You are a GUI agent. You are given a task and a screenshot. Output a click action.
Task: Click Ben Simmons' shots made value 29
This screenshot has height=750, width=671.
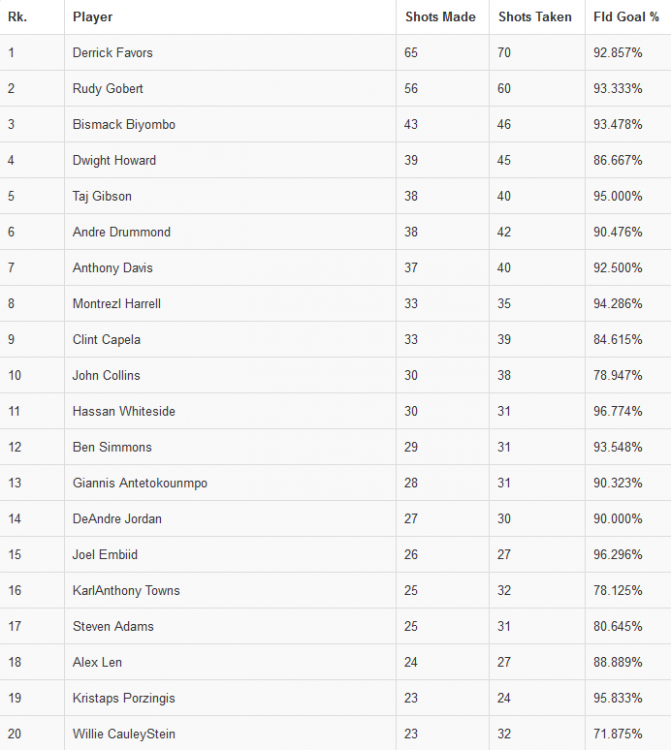pyautogui.click(x=412, y=447)
